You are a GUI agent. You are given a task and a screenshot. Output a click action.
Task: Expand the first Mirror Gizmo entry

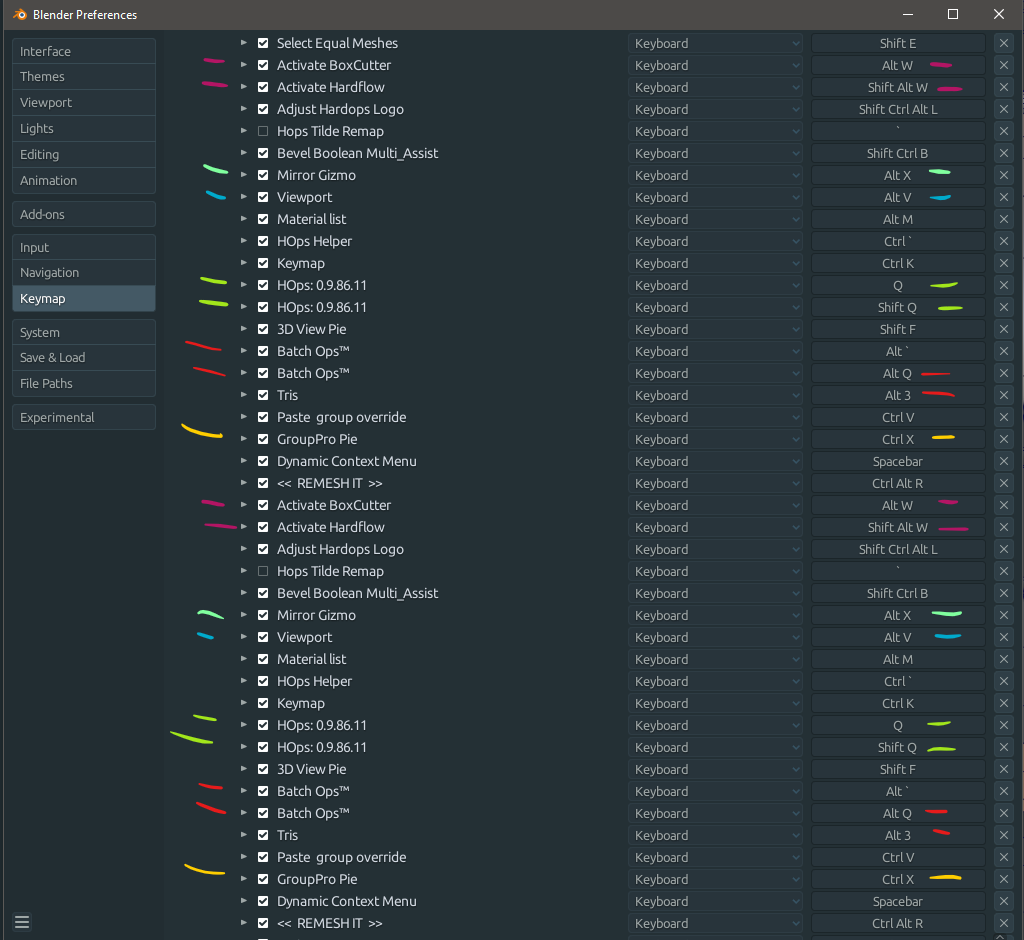coord(244,174)
